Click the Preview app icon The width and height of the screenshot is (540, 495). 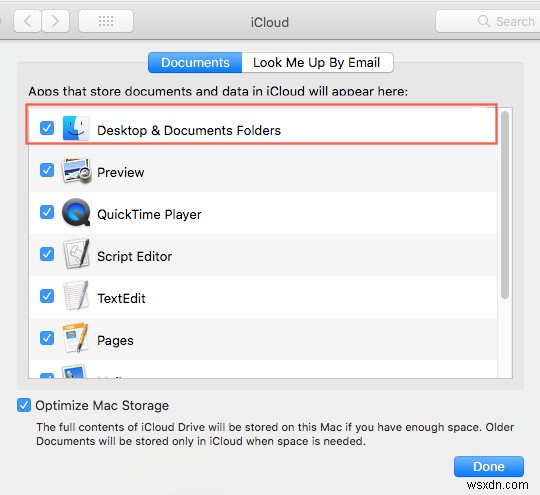pyautogui.click(x=76, y=171)
